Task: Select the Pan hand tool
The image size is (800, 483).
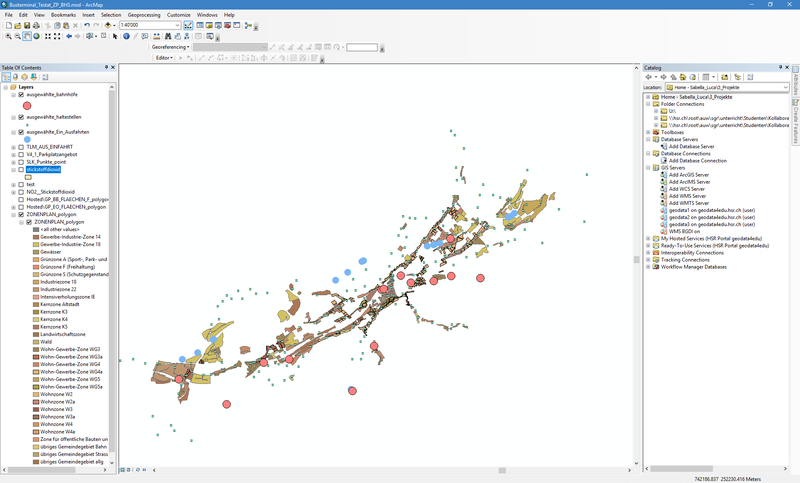Action: click(27, 36)
